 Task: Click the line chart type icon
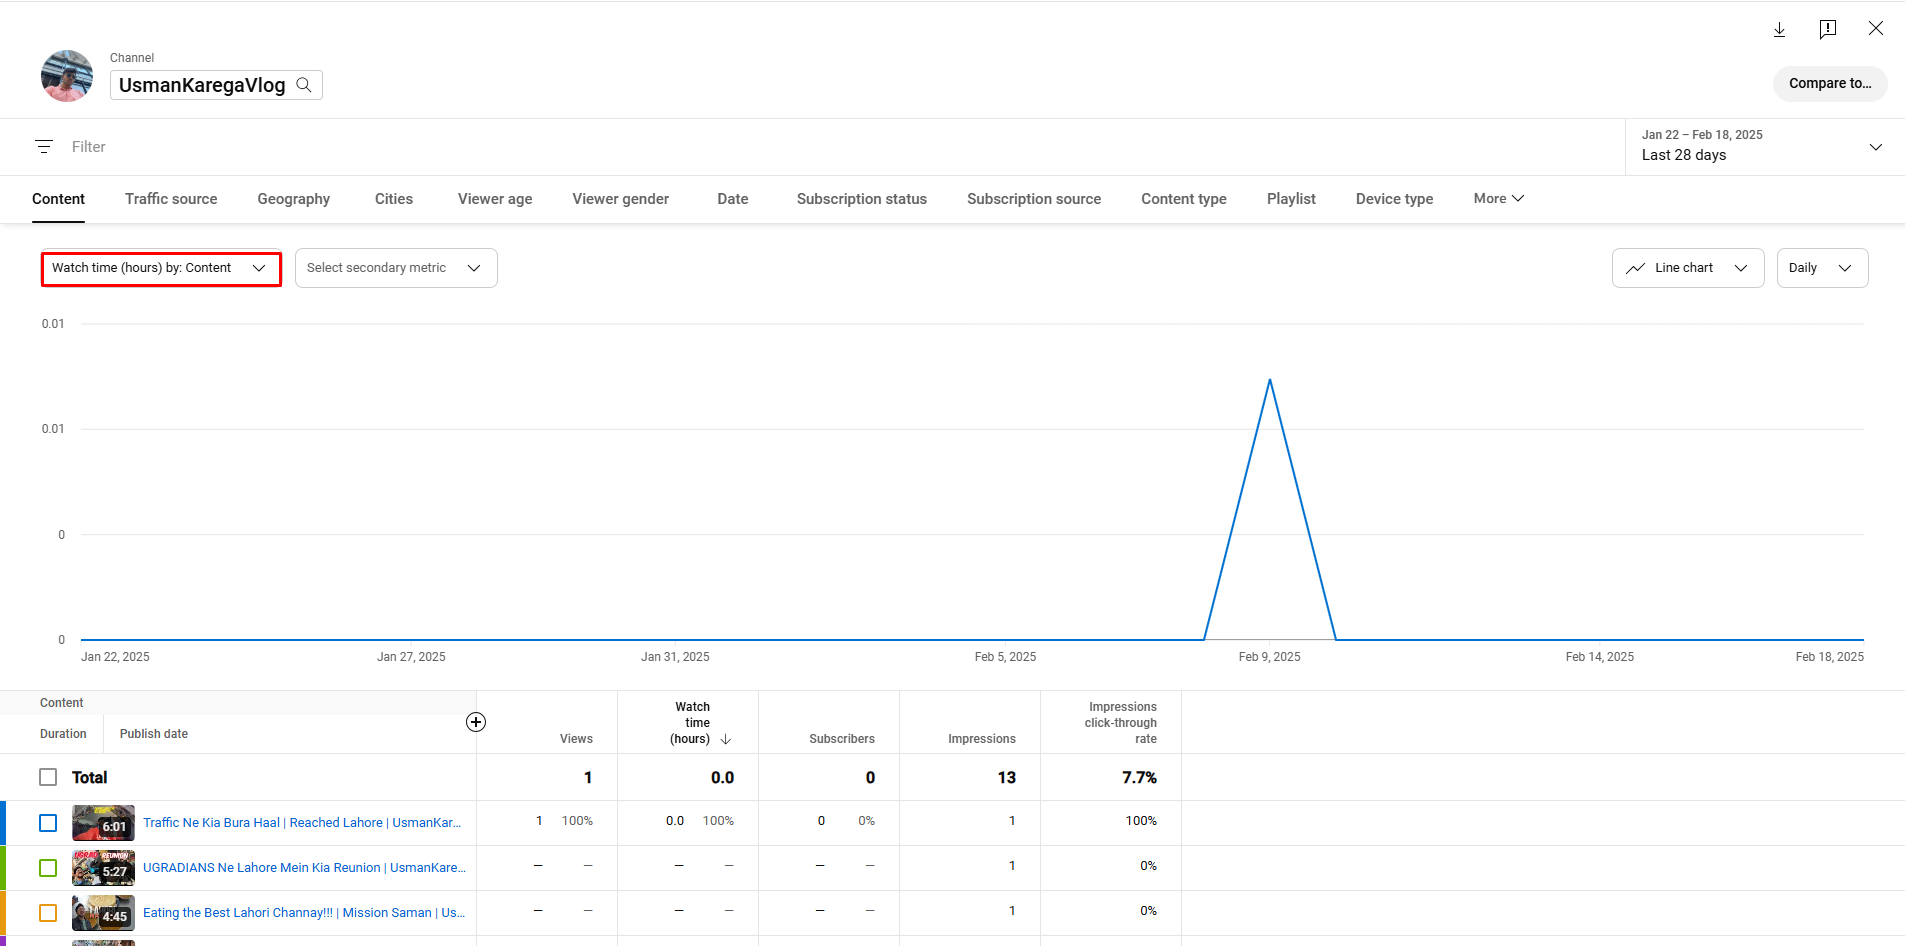[1636, 267]
